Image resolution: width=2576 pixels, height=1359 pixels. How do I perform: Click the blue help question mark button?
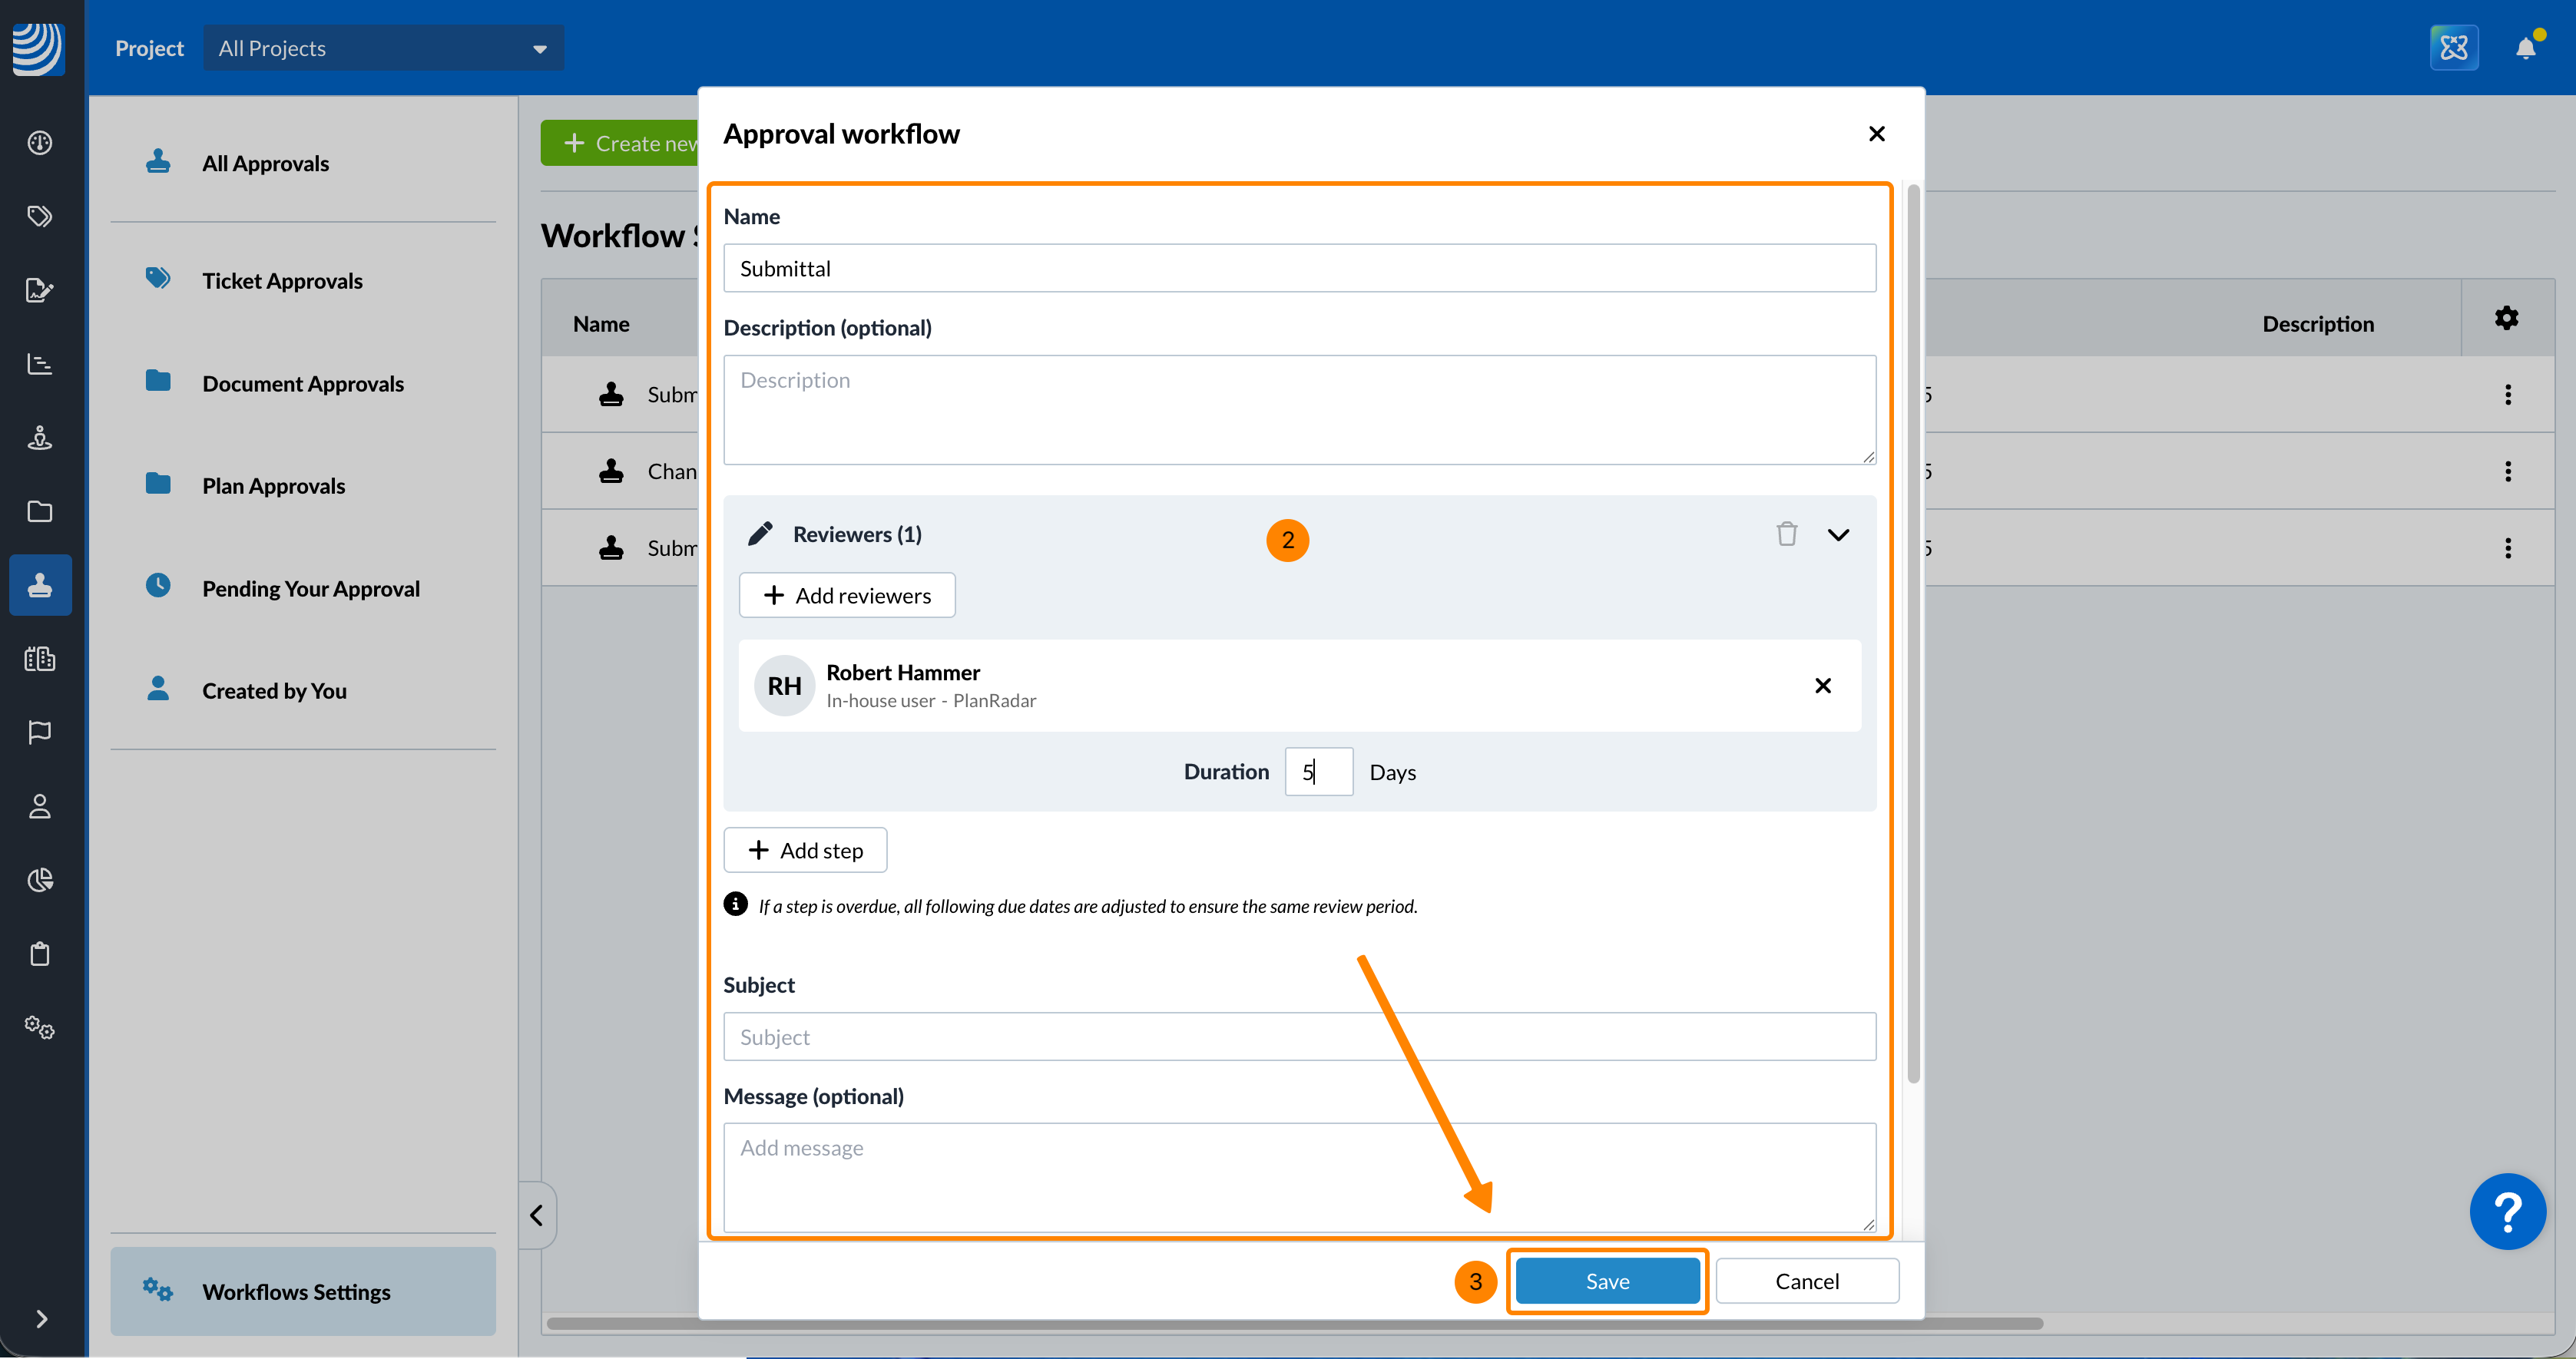[x=2507, y=1211]
